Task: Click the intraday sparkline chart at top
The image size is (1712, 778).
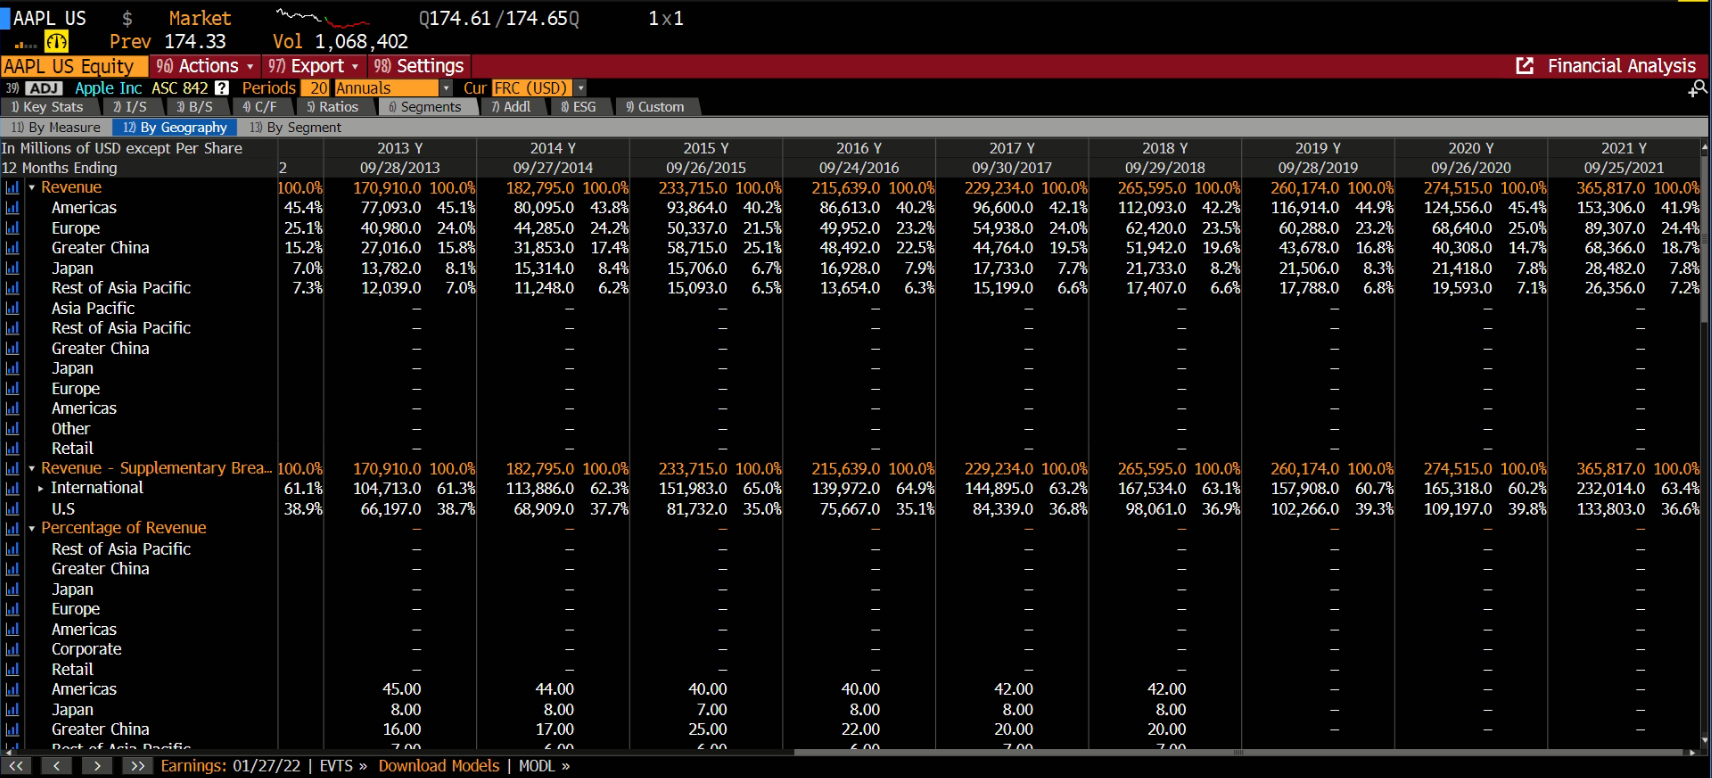Action: 322,18
